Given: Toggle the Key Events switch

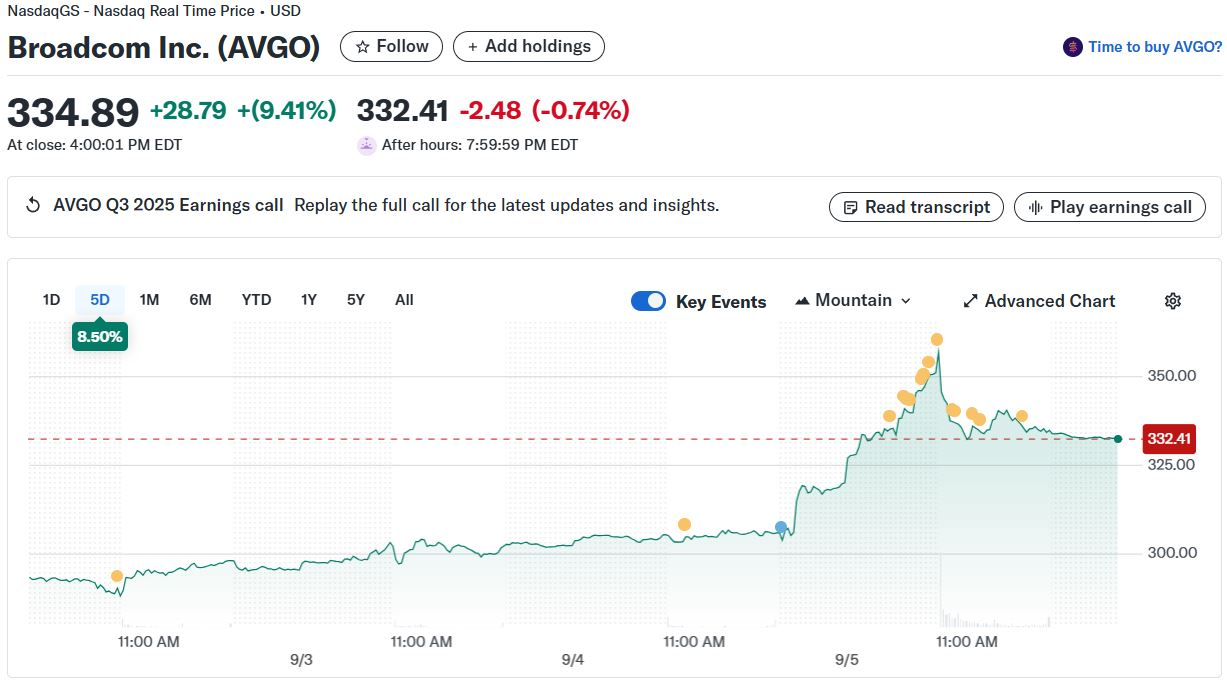Looking at the screenshot, I should [x=648, y=301].
